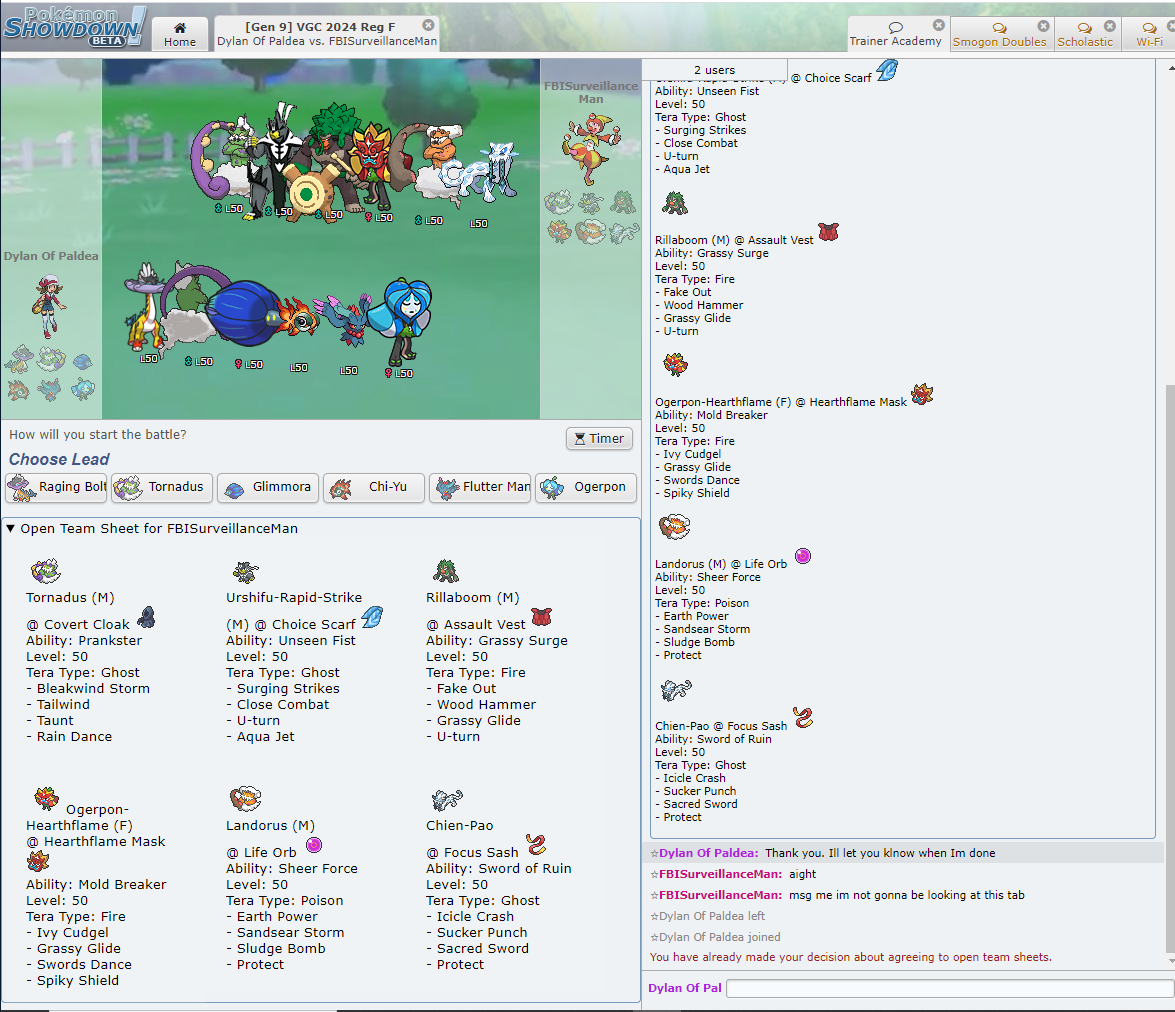The width and height of the screenshot is (1175, 1012).
Task: Choose Glimmora as lead
Action: [268, 487]
